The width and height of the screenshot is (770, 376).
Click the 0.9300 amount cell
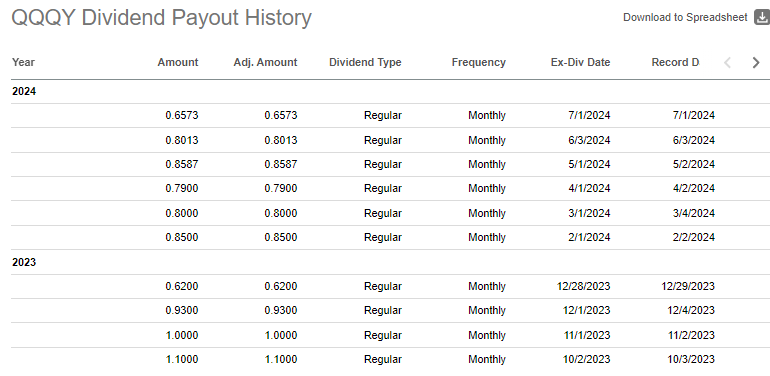pos(182,310)
